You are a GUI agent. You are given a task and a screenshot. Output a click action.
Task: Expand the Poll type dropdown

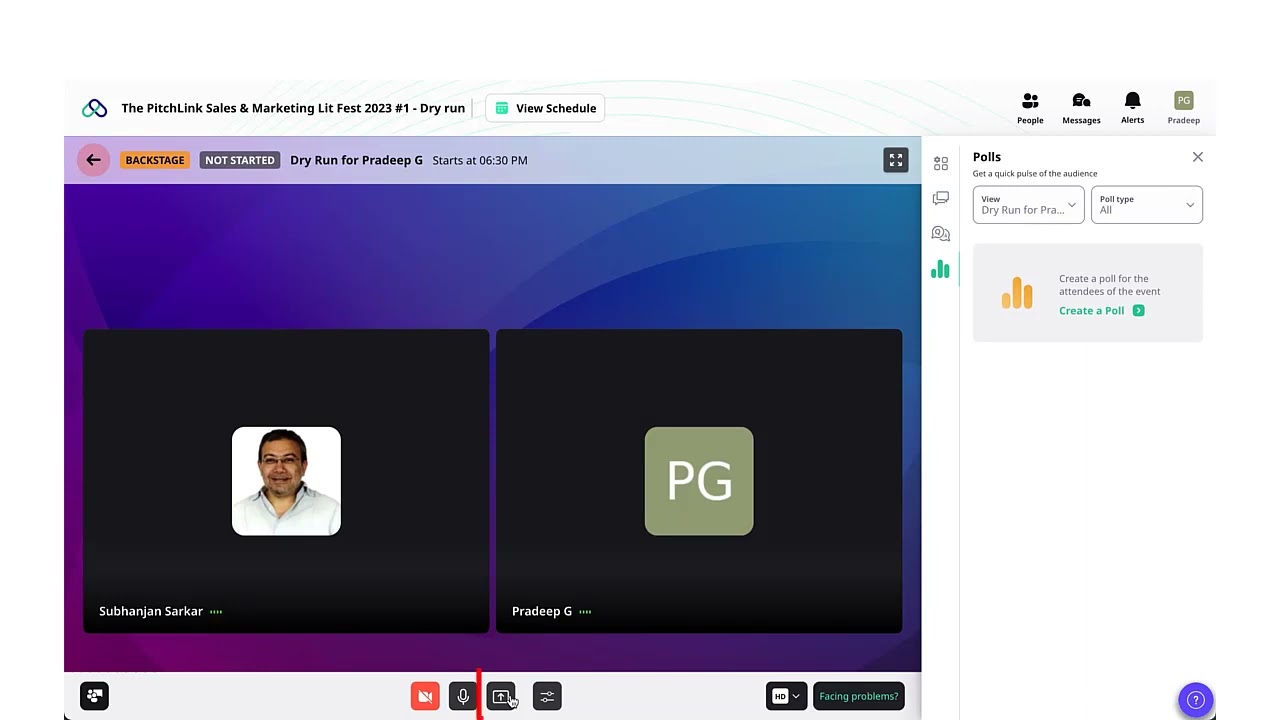click(1146, 205)
